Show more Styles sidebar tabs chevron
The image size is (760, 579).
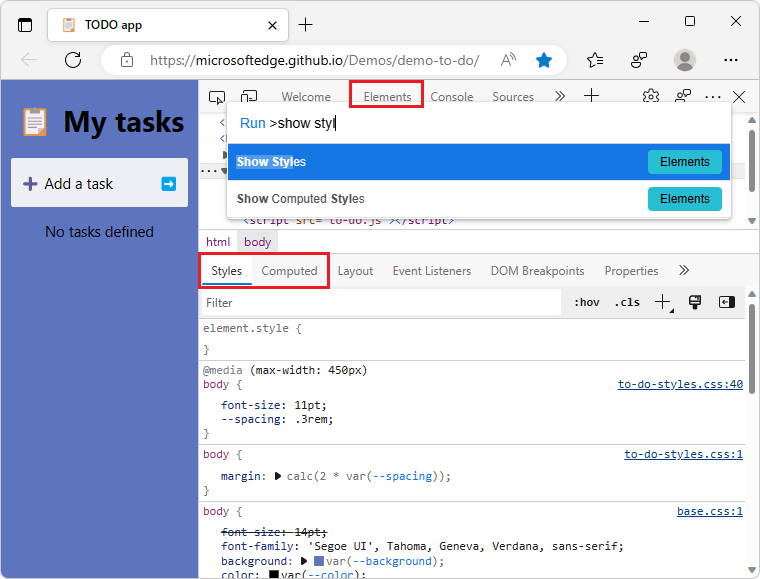point(684,270)
